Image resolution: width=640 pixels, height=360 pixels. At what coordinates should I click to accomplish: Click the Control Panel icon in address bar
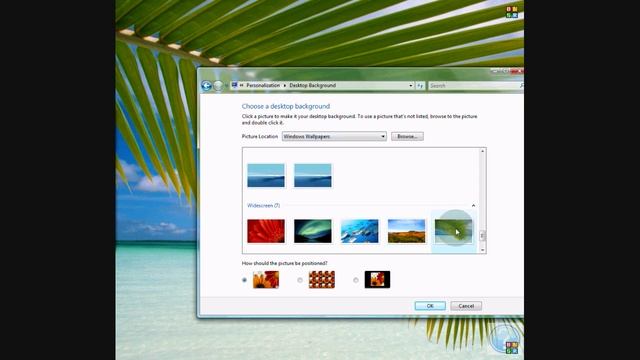234,85
